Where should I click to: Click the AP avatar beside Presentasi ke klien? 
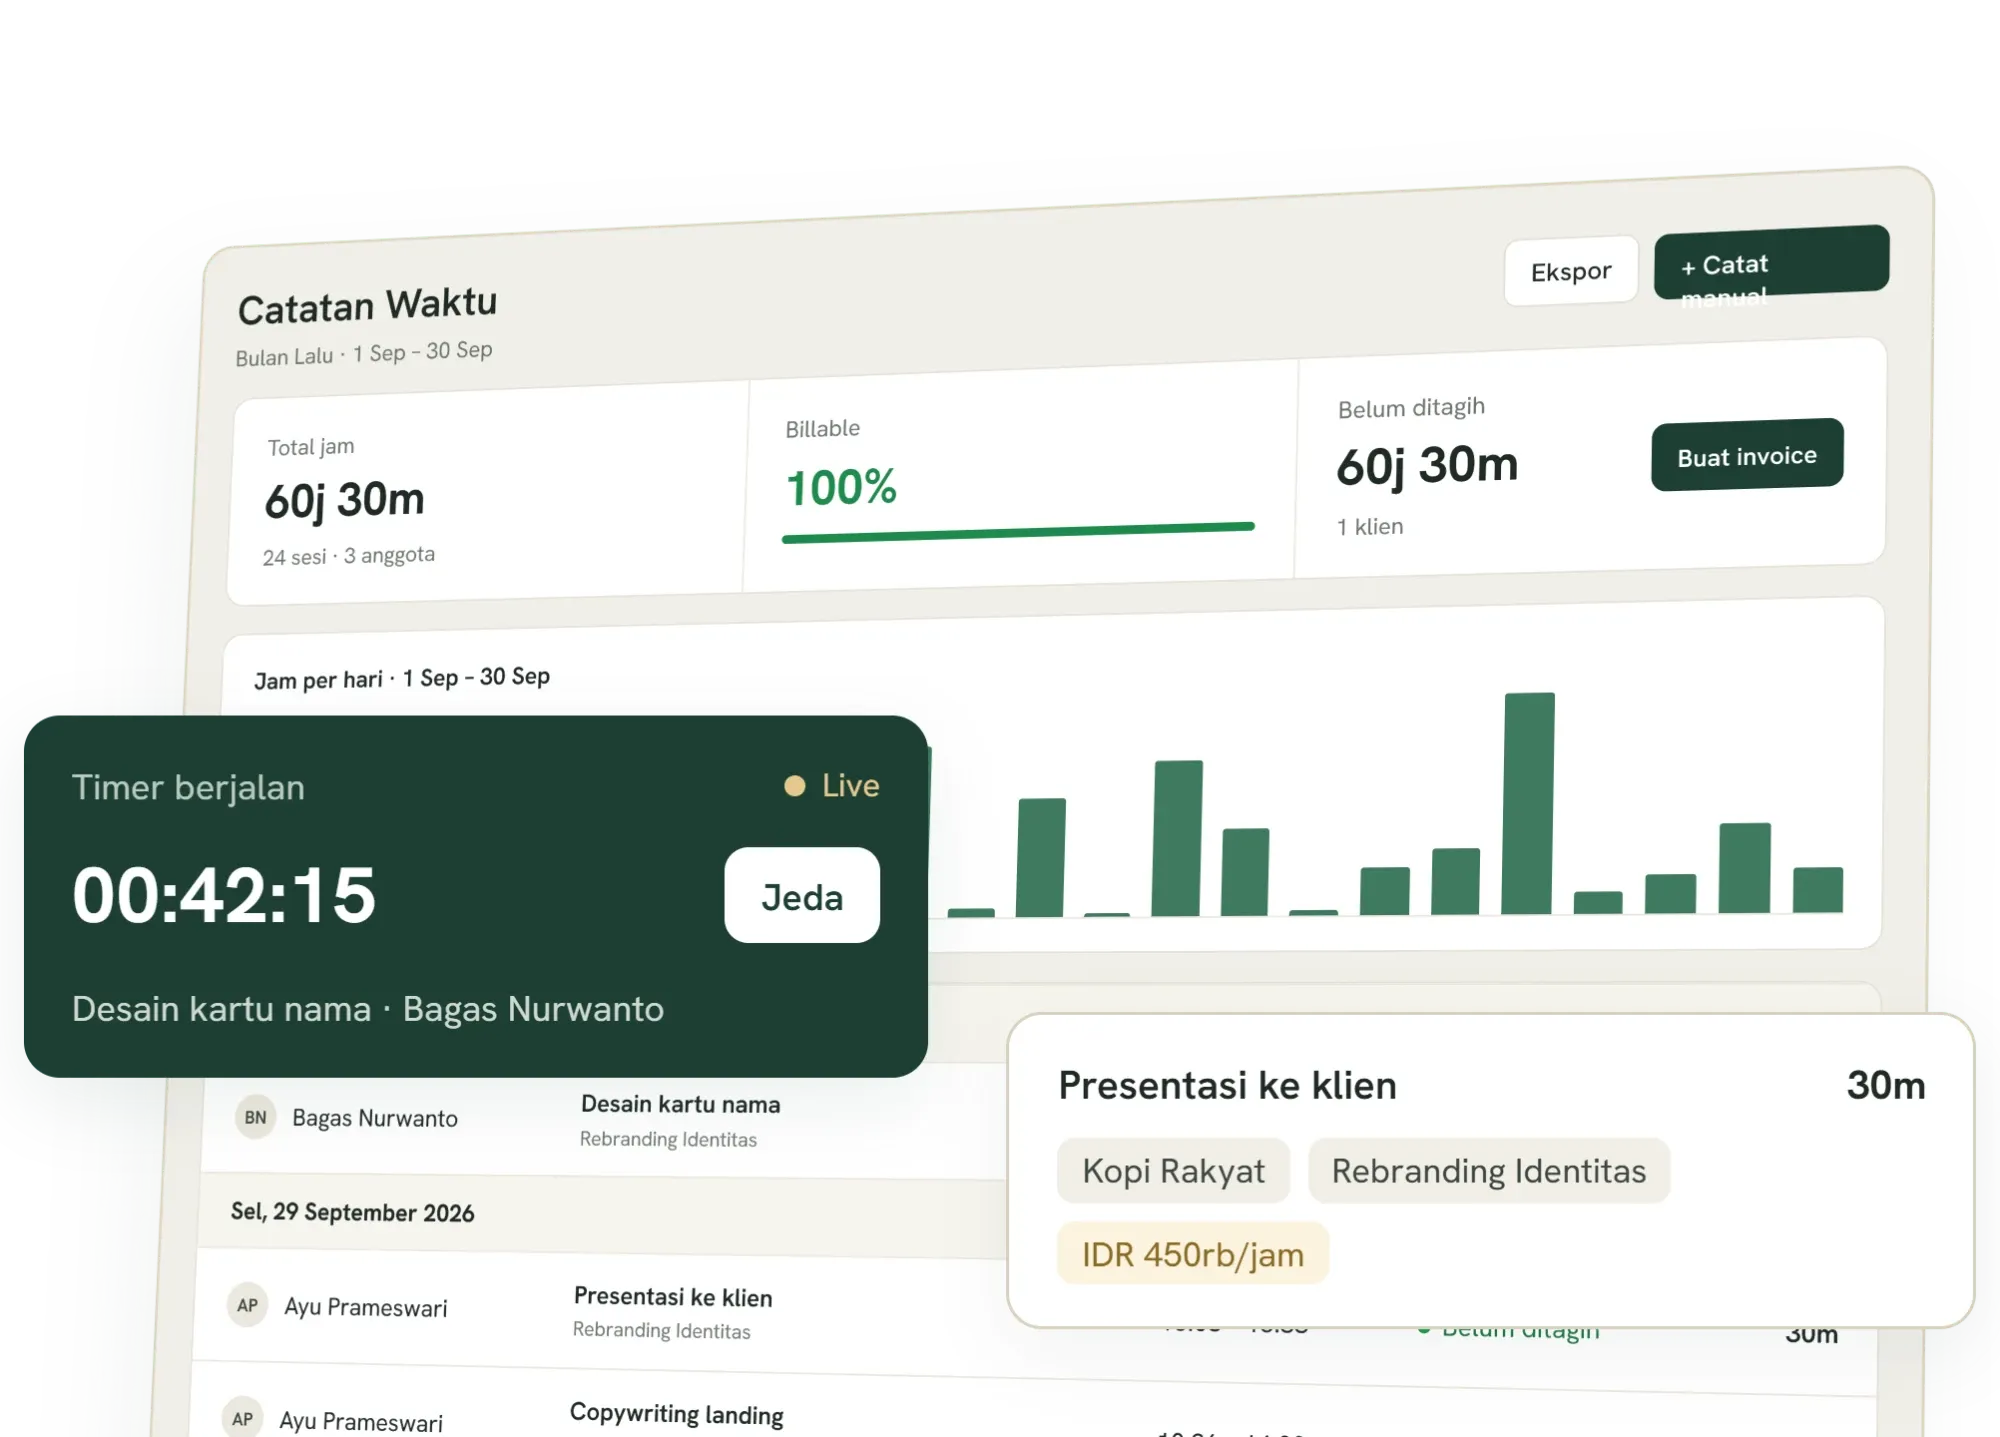pos(248,1305)
